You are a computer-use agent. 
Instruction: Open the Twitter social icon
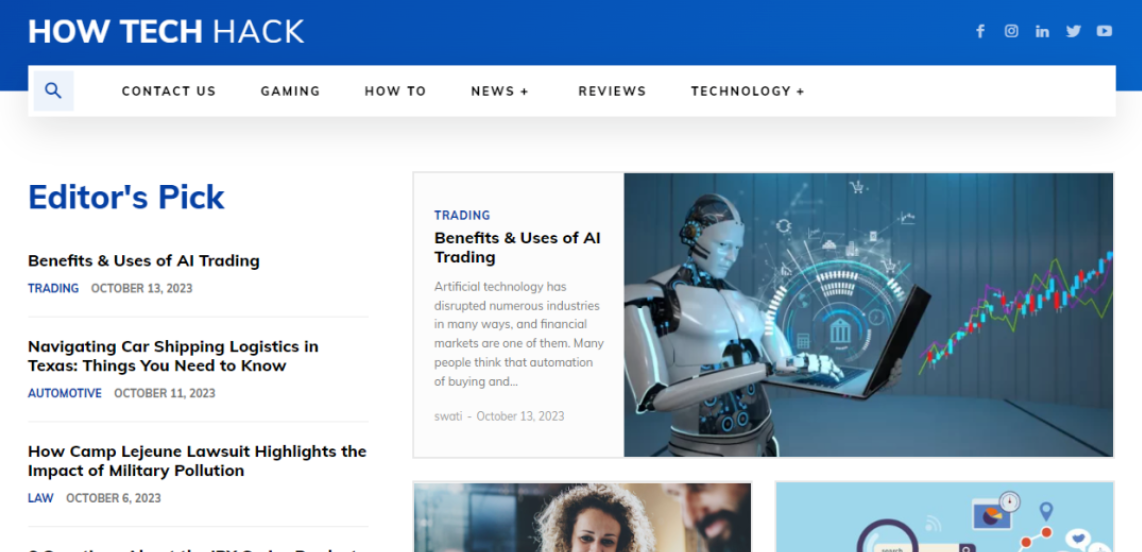click(x=1074, y=31)
